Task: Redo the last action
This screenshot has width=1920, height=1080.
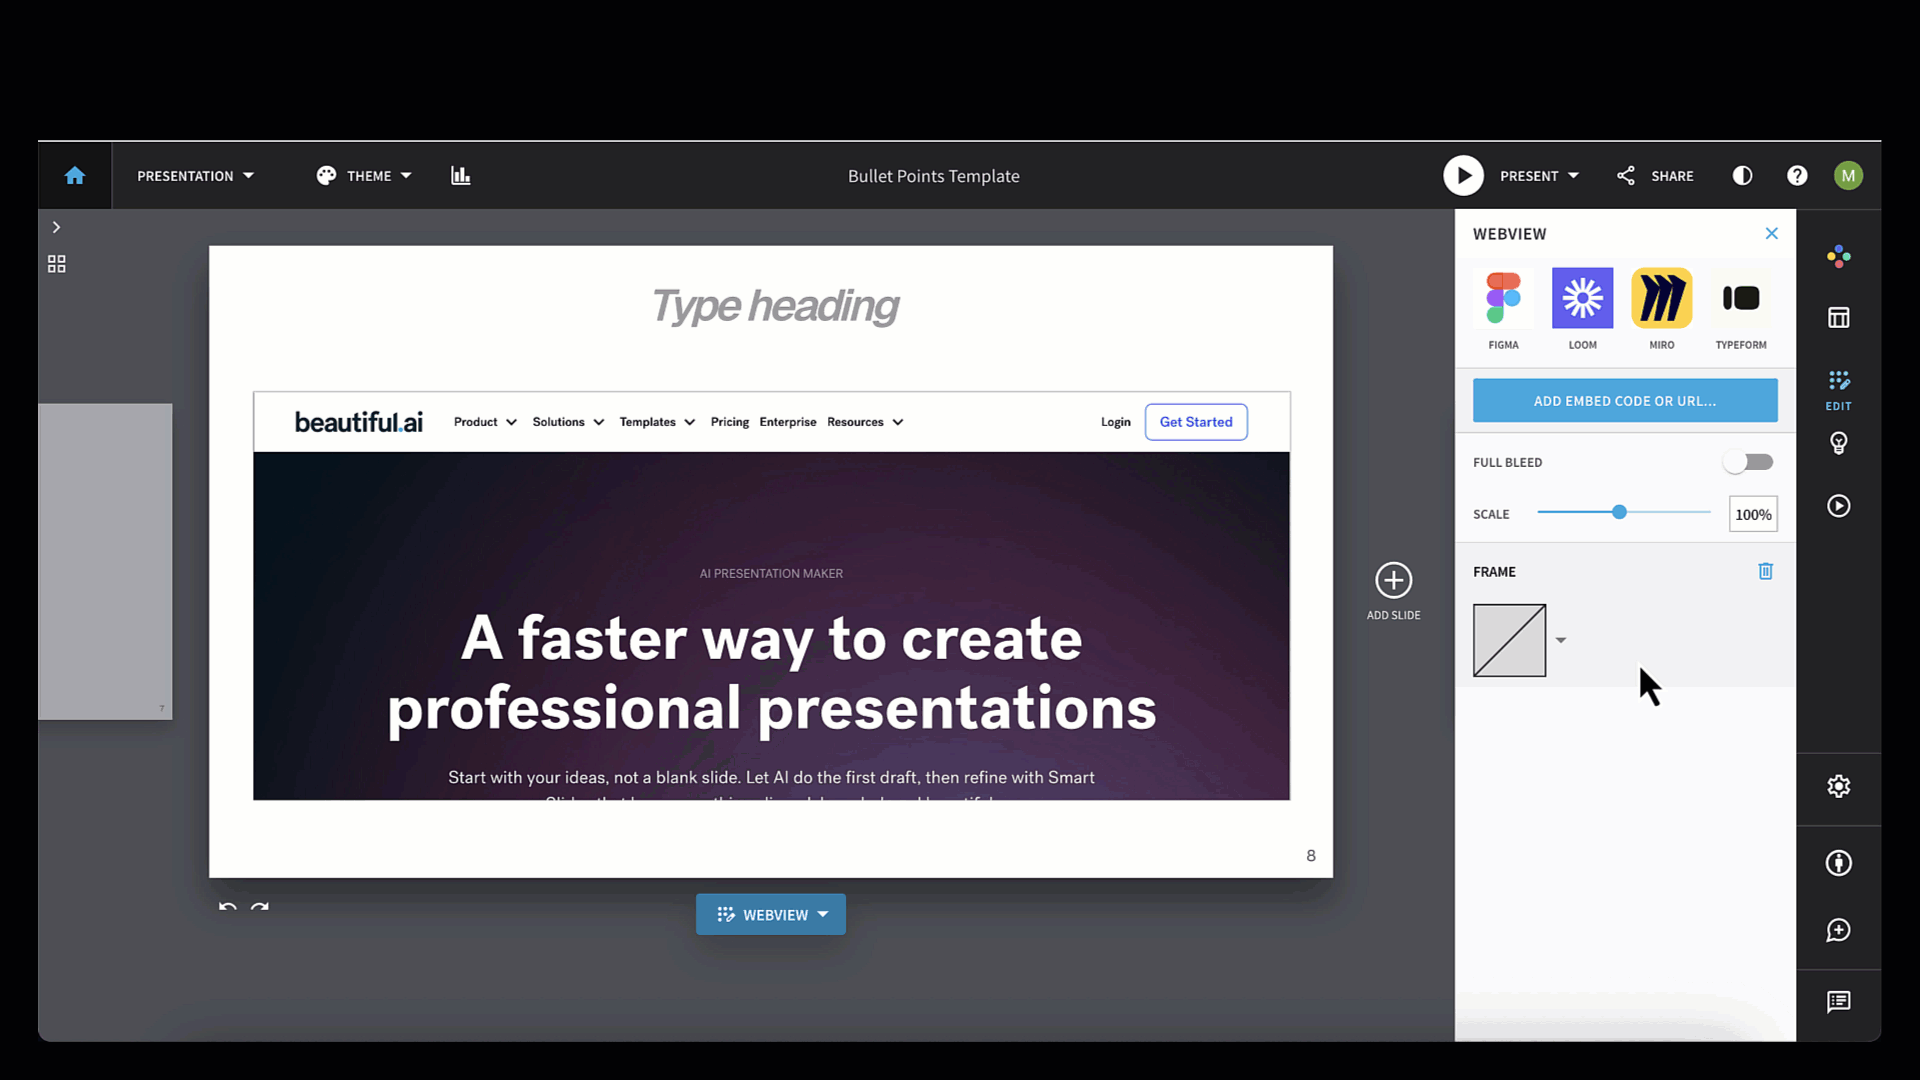Action: coord(260,907)
